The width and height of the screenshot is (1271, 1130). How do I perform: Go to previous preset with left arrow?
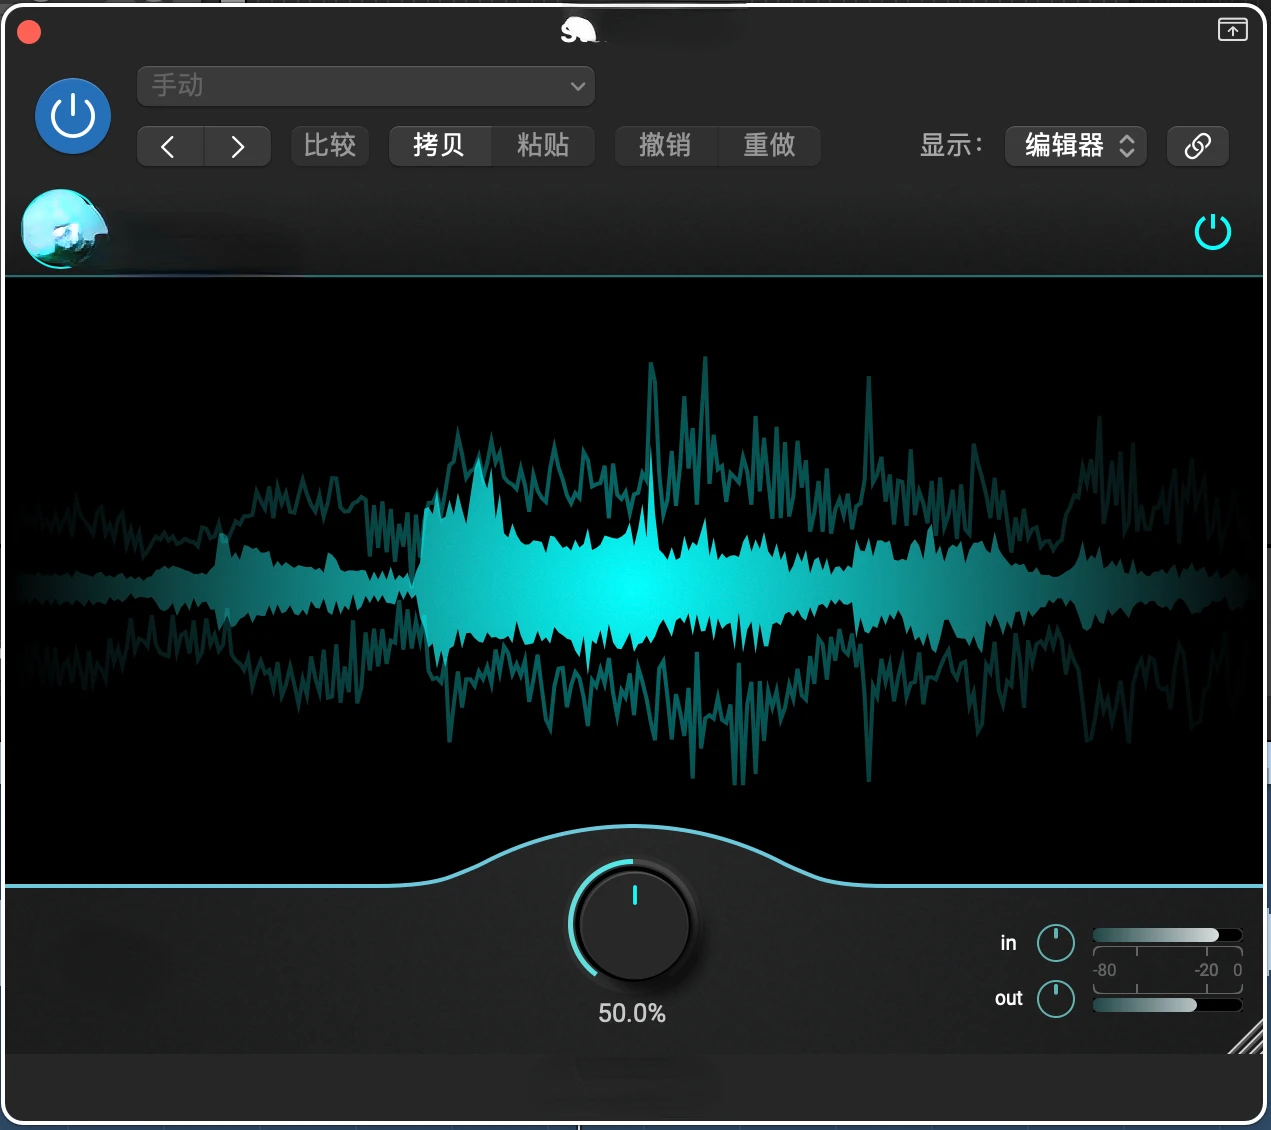coord(170,146)
